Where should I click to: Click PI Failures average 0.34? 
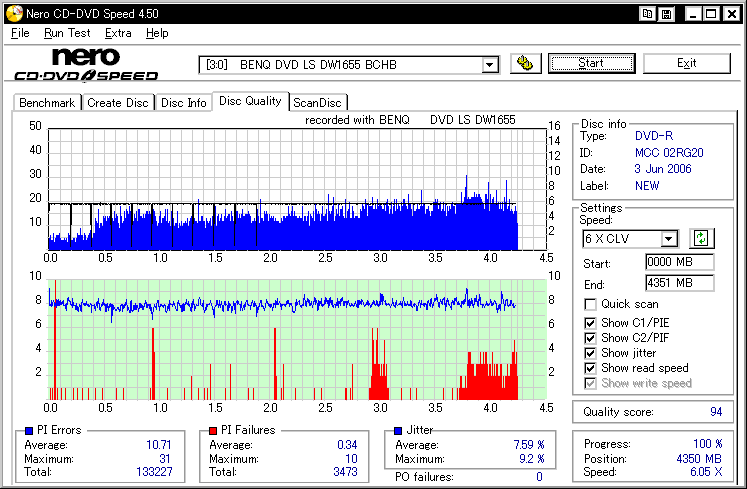click(x=347, y=445)
